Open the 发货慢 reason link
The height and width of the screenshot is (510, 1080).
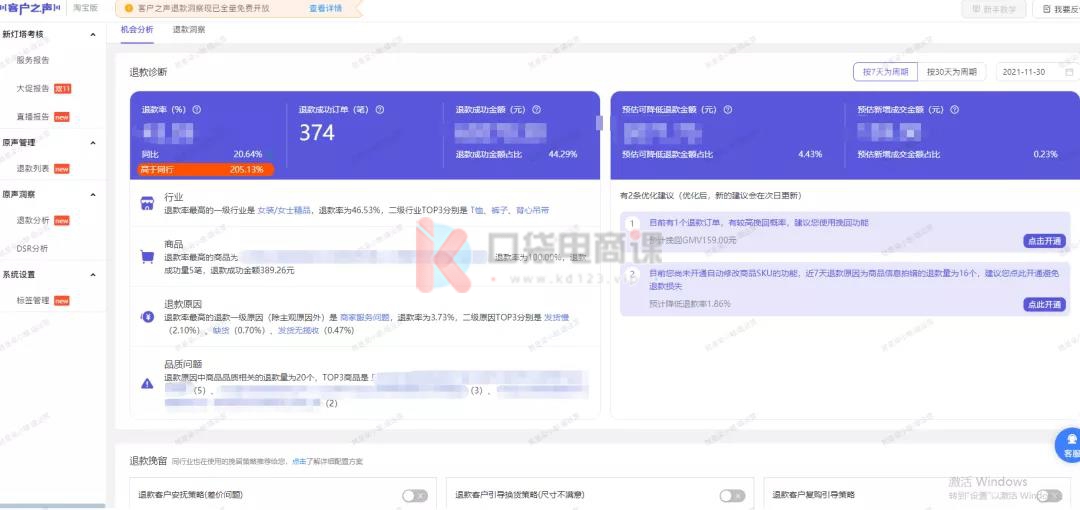[x=557, y=318]
